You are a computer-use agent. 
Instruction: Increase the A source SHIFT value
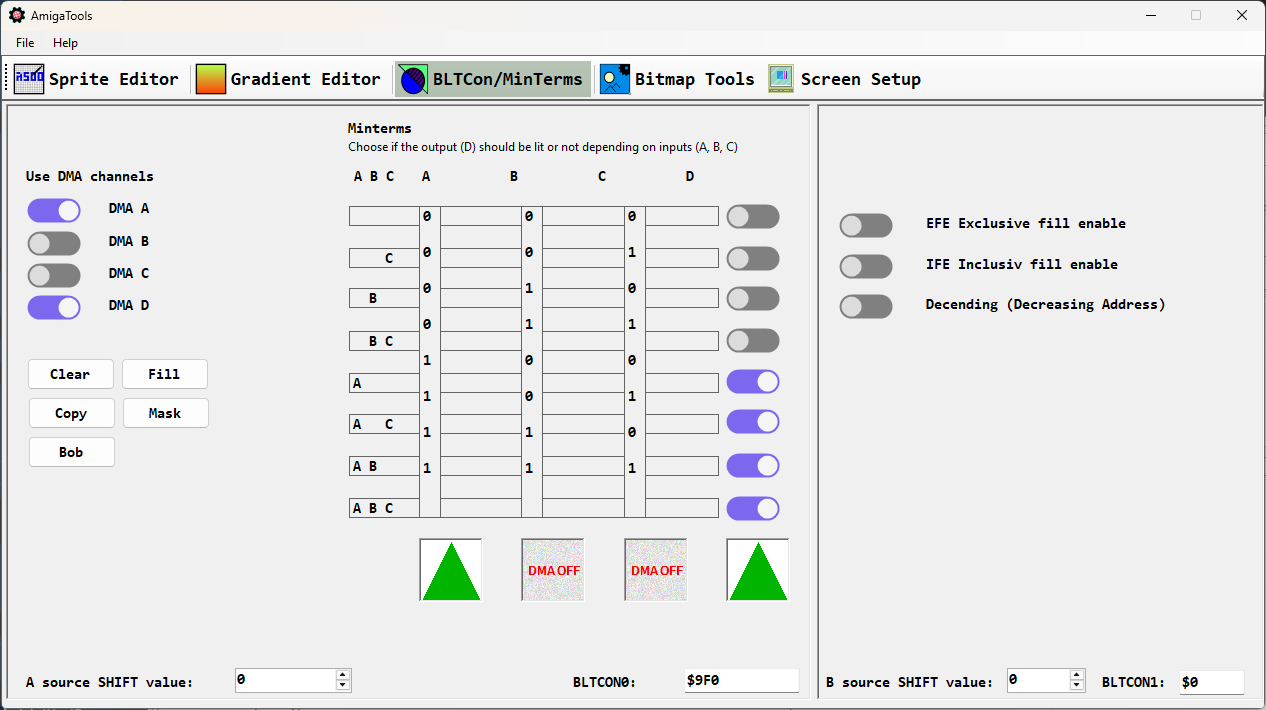tap(343, 675)
